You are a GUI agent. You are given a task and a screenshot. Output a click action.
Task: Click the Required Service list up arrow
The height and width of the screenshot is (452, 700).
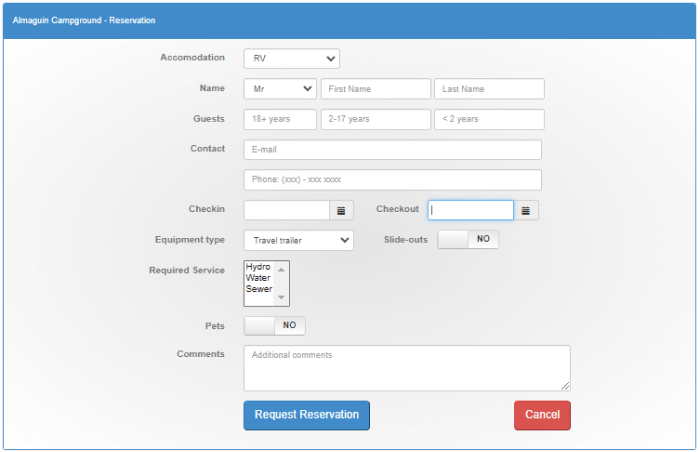pos(281,270)
